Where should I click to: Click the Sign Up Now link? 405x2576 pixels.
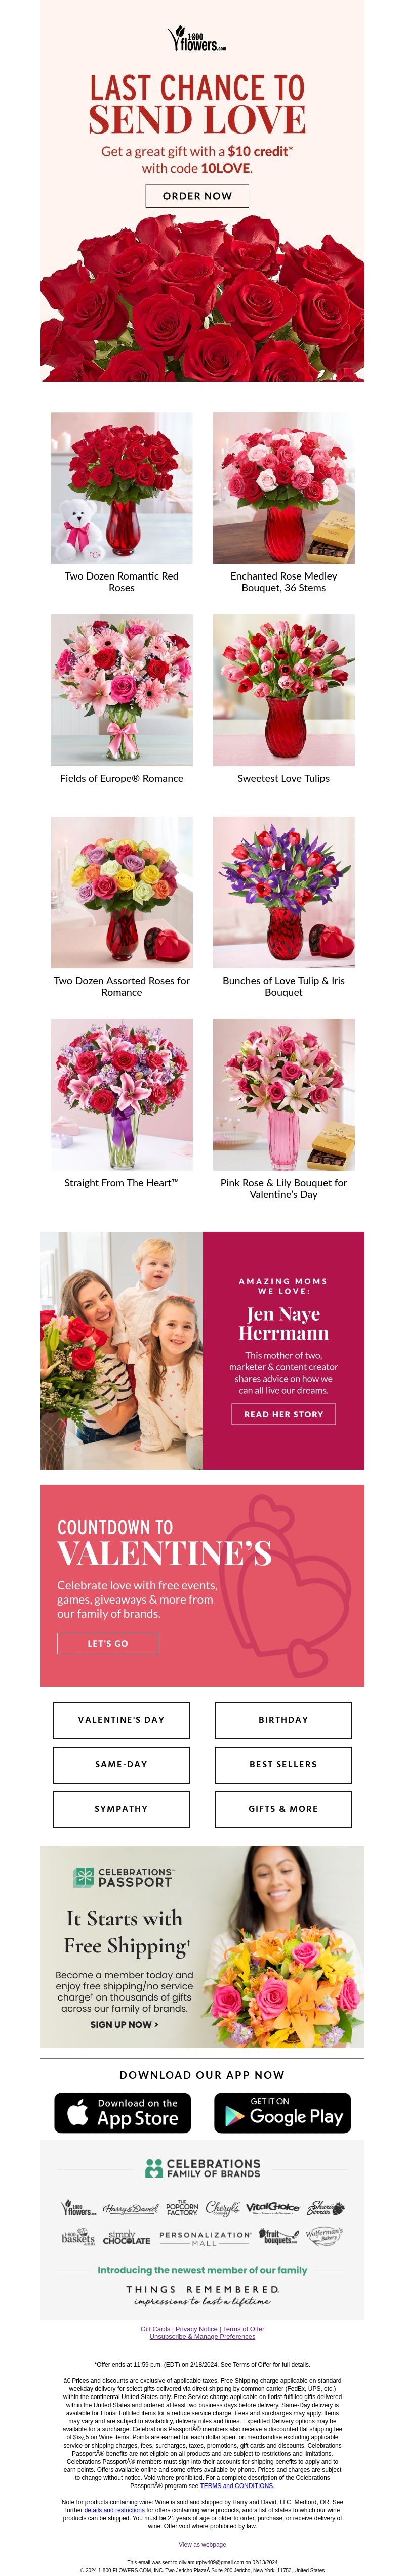[124, 2024]
